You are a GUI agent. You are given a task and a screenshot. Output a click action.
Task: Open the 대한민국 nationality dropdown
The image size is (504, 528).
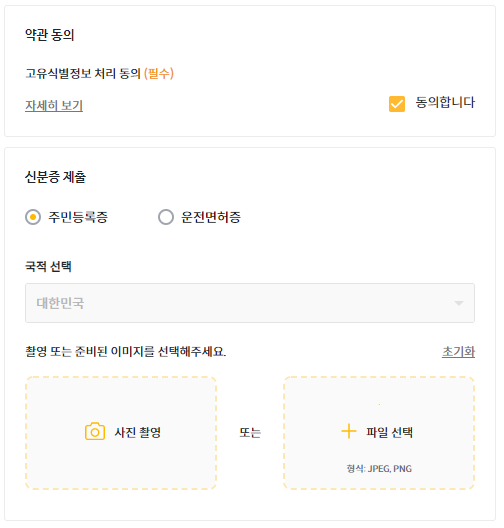pyautogui.click(x=250, y=303)
